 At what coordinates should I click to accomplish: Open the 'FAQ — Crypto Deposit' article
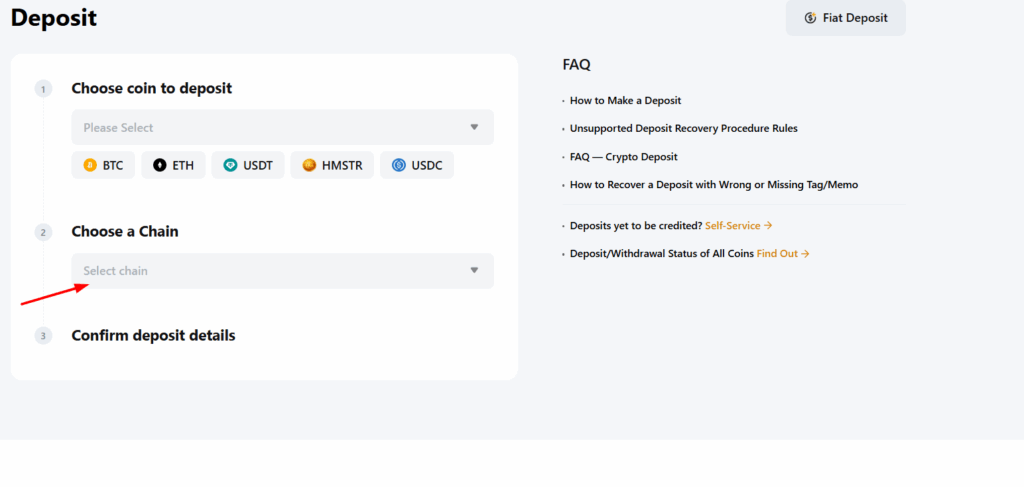623,157
